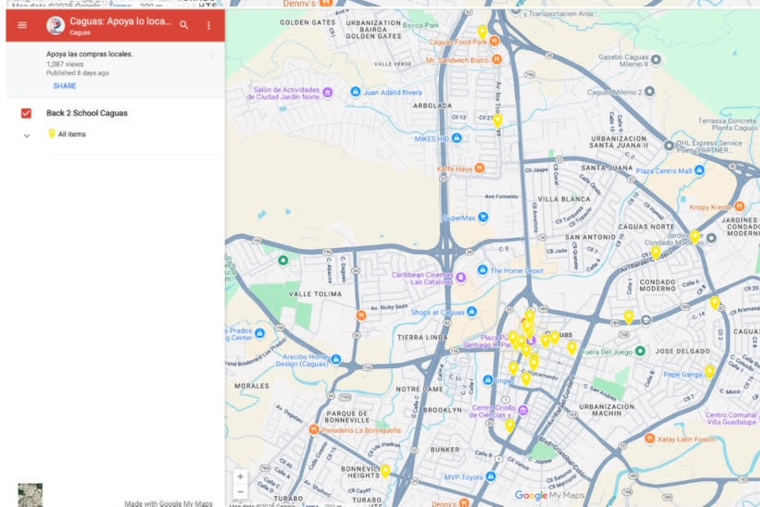Click the SHARE link

coord(64,86)
